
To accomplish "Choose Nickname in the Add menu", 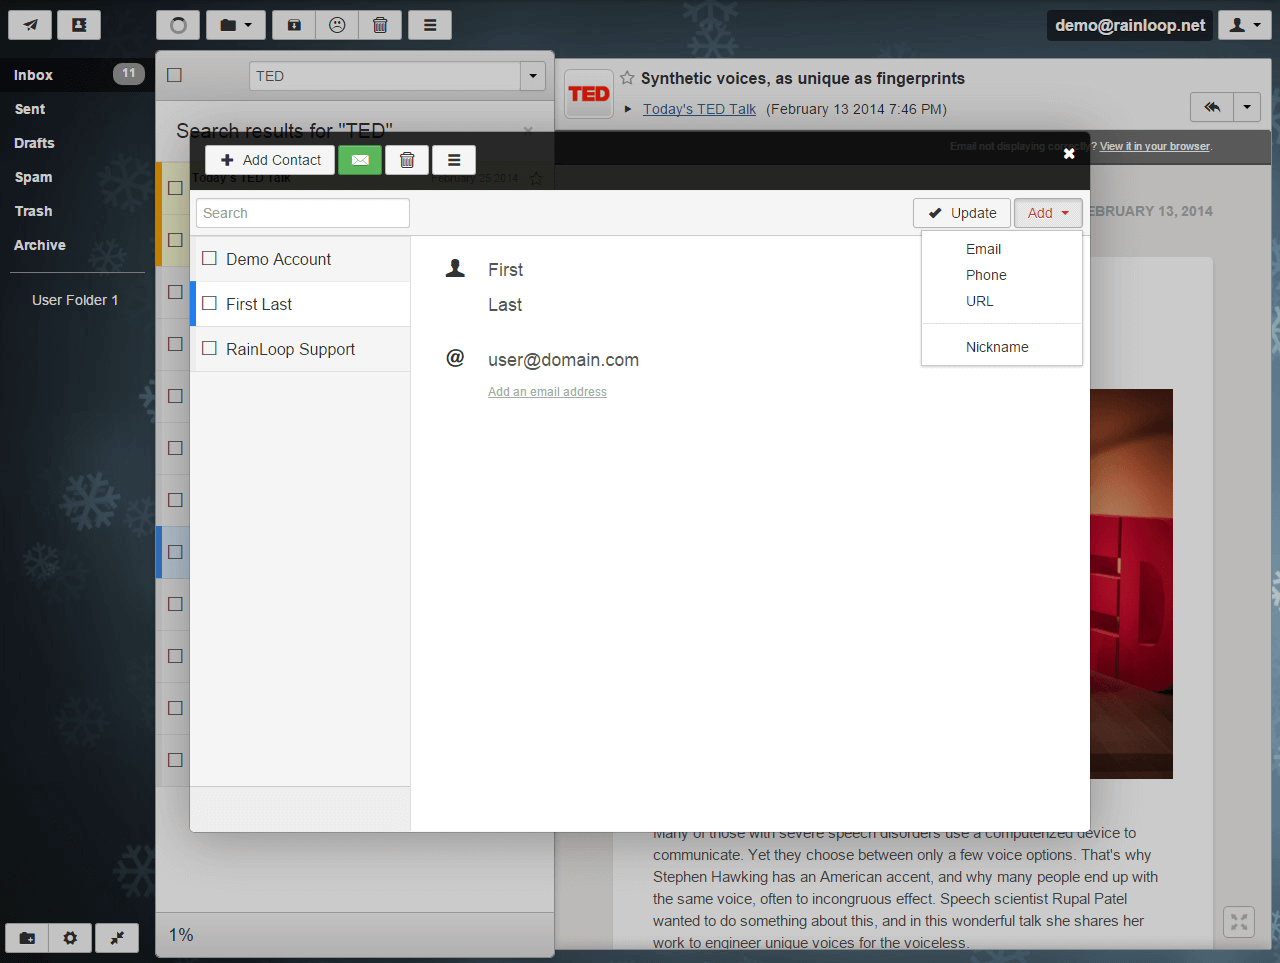I will coord(997,347).
